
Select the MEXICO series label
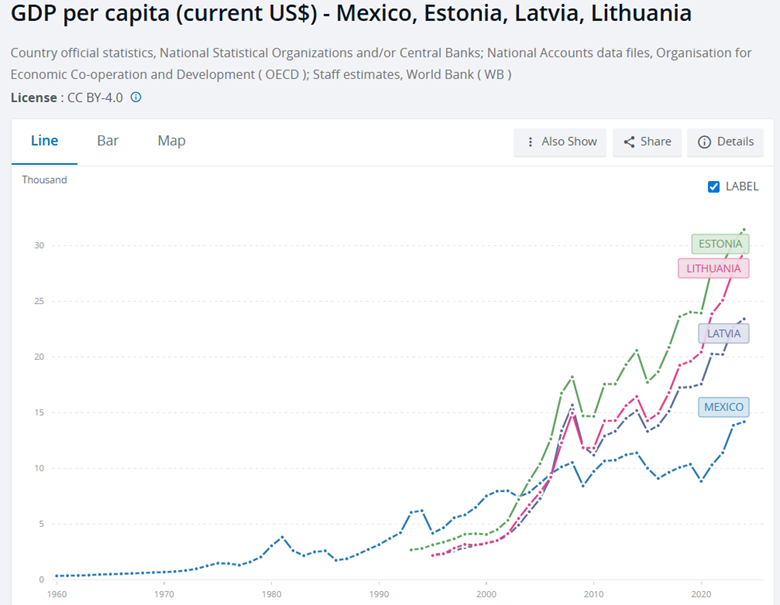tap(723, 407)
